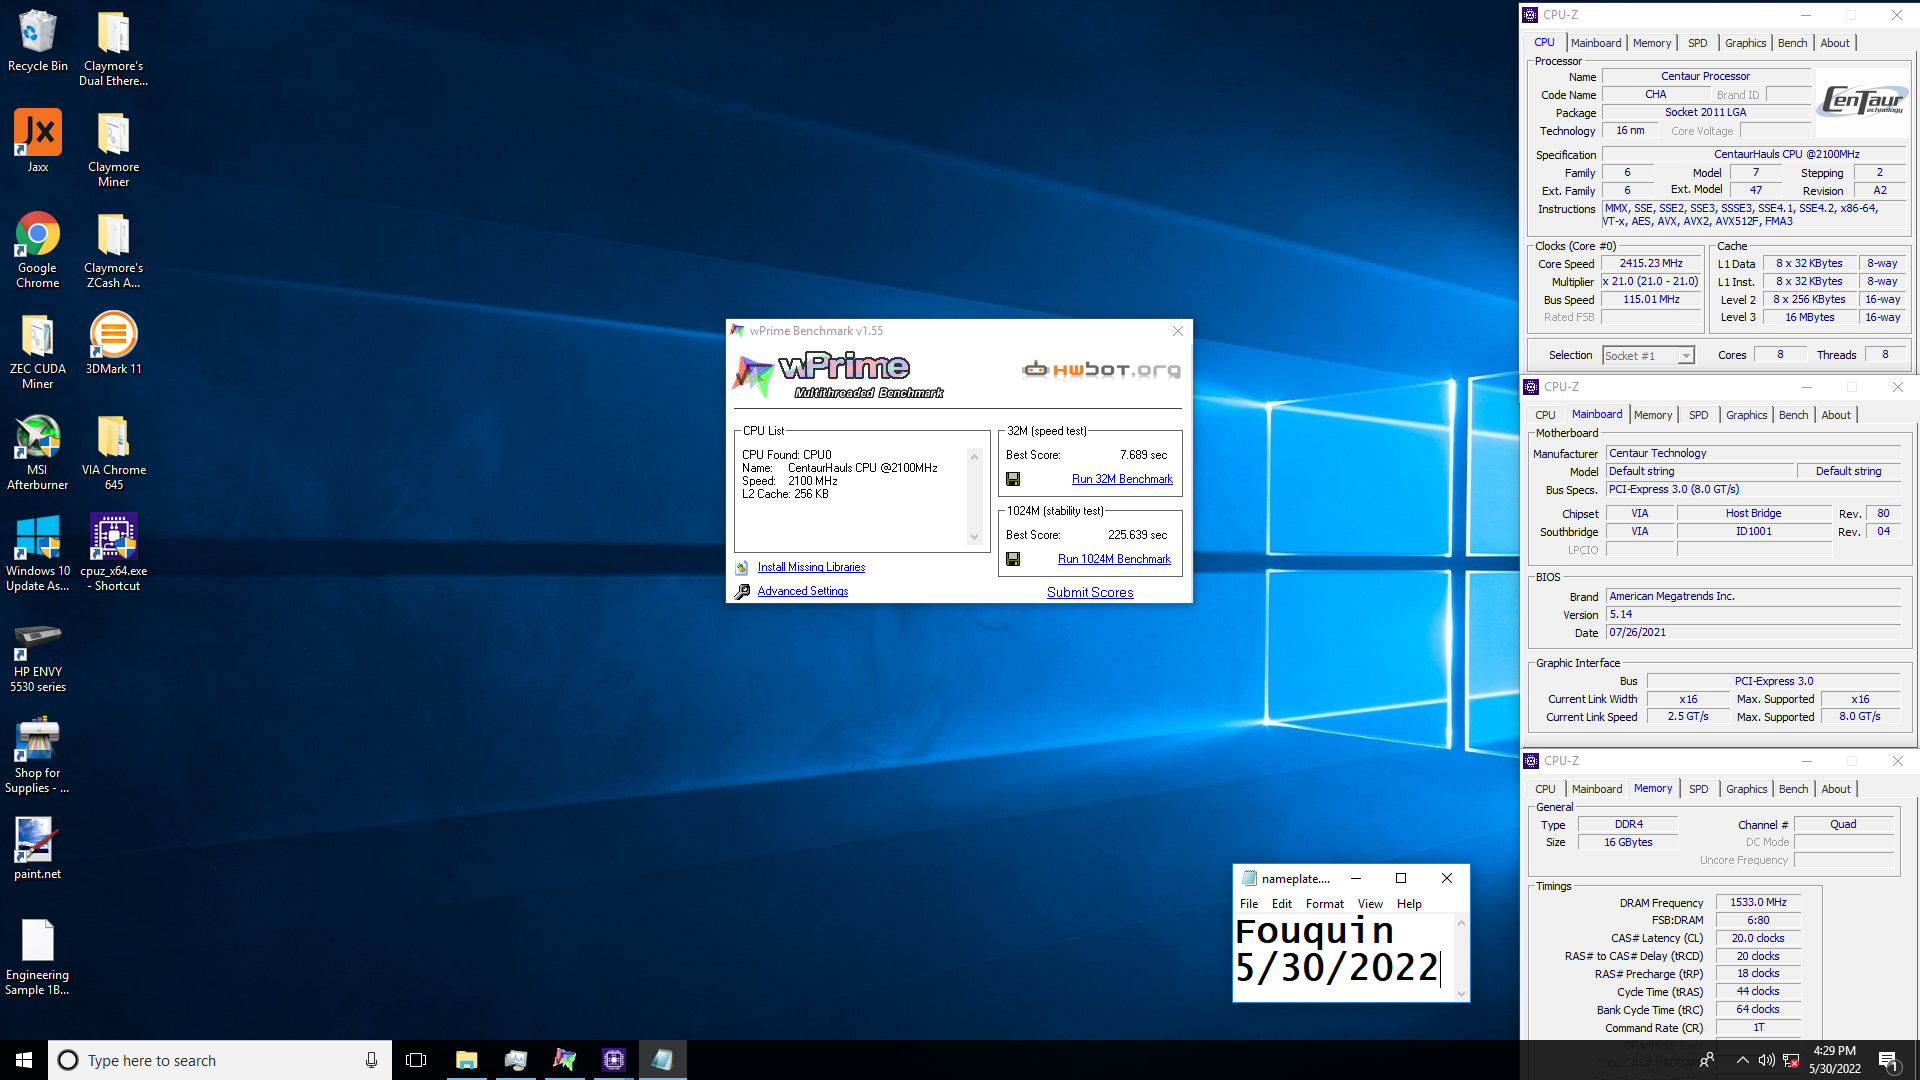Launch paint.net from the desktop
The width and height of the screenshot is (1920, 1080).
click(x=37, y=848)
